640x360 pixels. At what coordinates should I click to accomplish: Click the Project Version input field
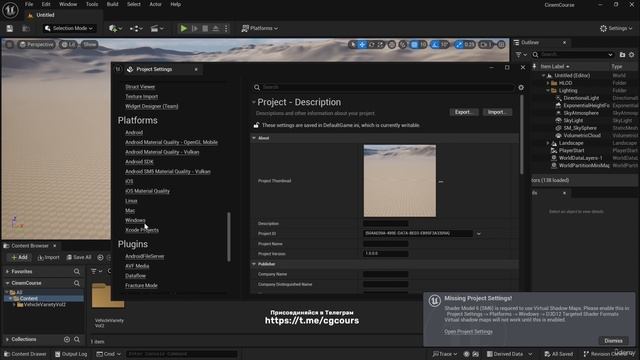385,253
